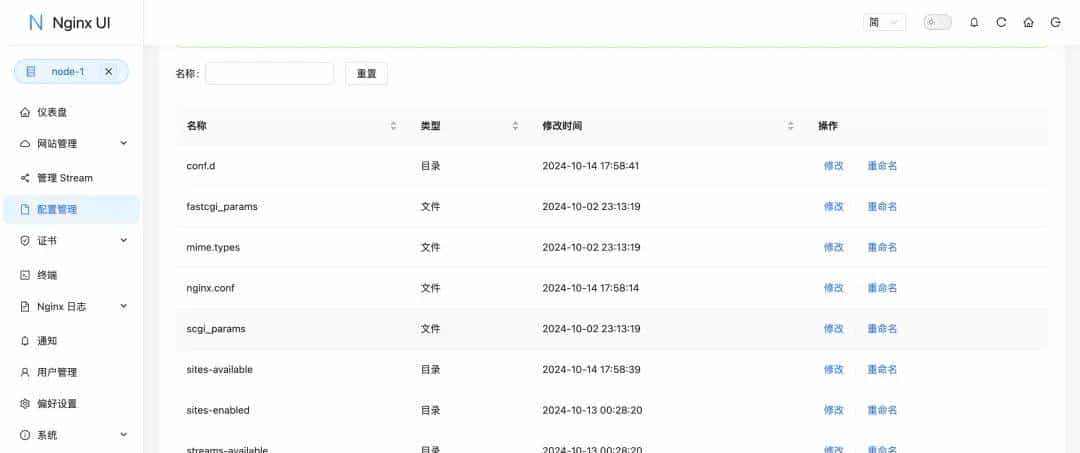
Task: Expand the Nginx 日志 submenu arrow
Action: click(x=124, y=306)
